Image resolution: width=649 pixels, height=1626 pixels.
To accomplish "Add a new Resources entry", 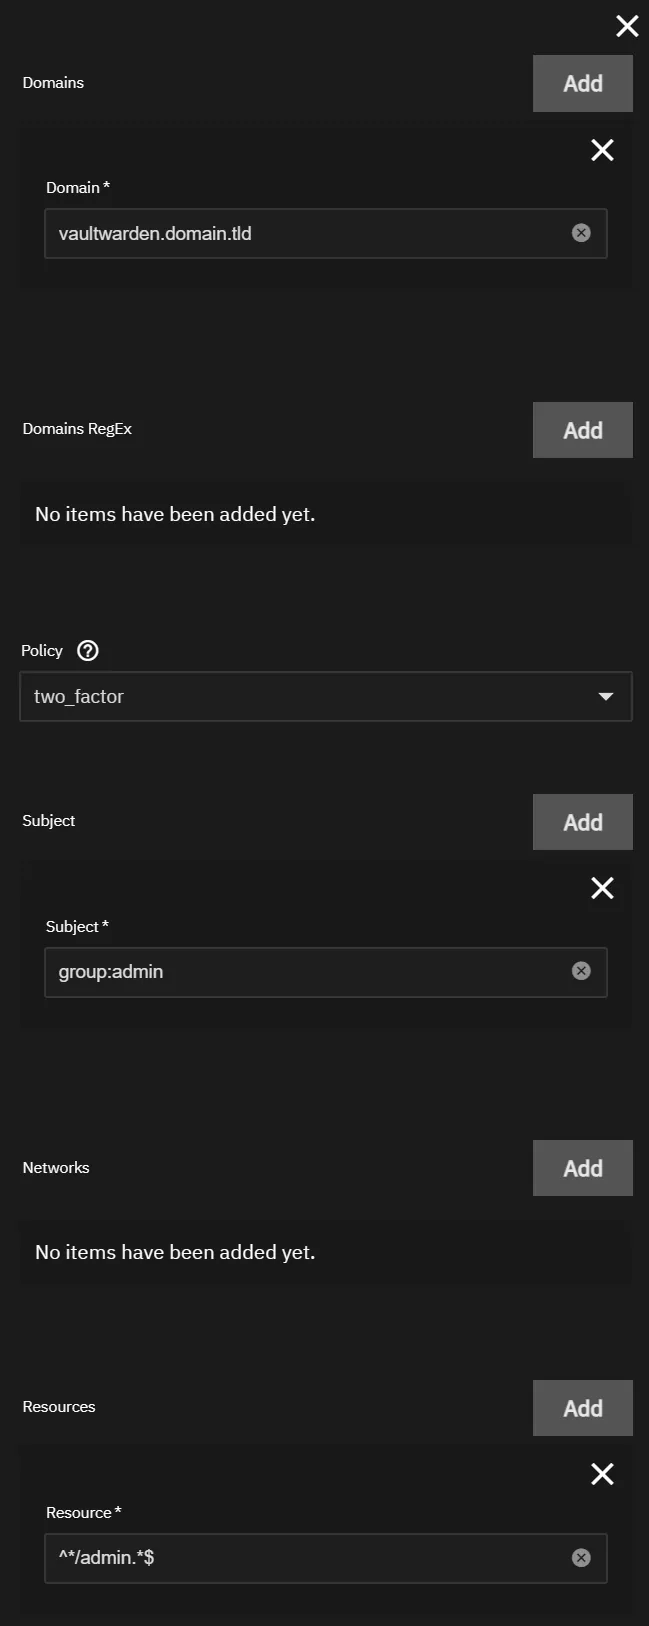I will [582, 1408].
